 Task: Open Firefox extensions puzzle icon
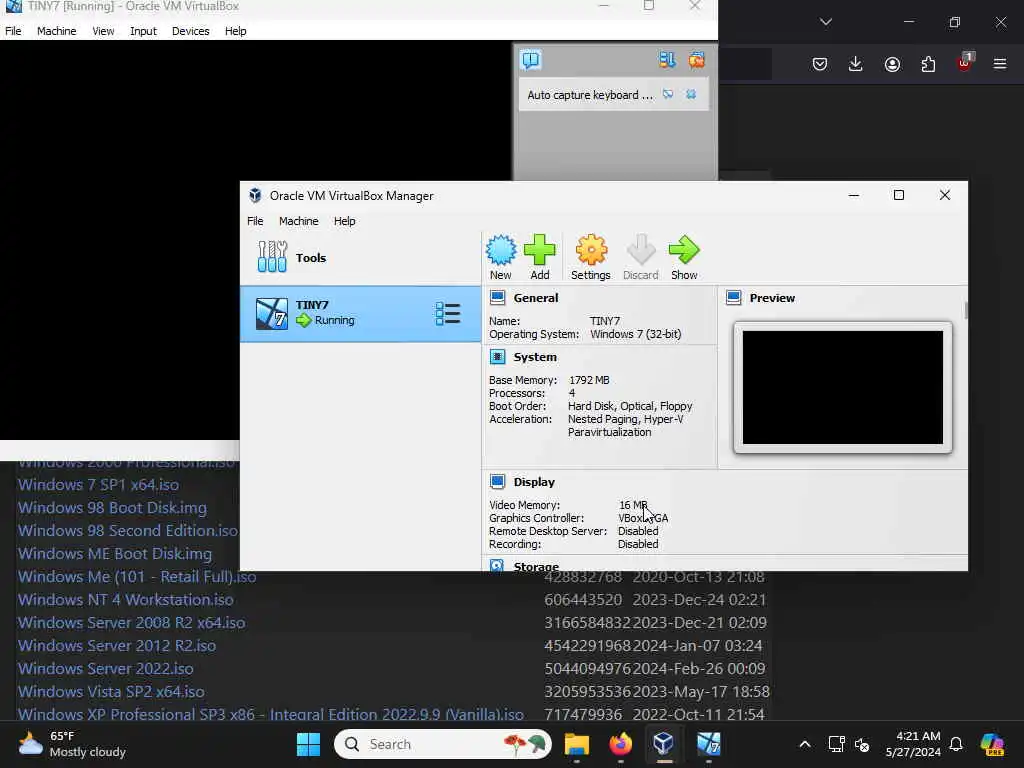click(x=928, y=64)
